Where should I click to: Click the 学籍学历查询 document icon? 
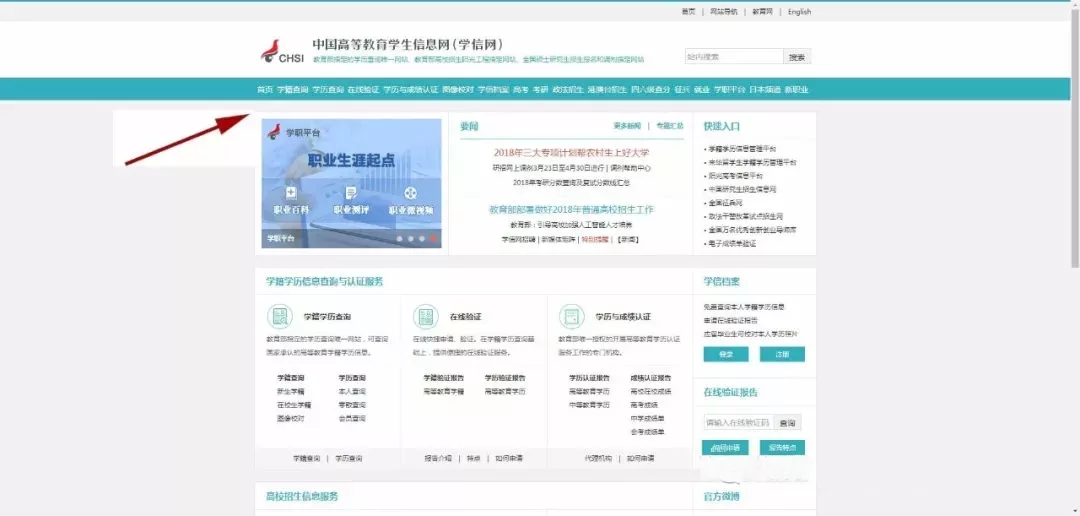[279, 316]
